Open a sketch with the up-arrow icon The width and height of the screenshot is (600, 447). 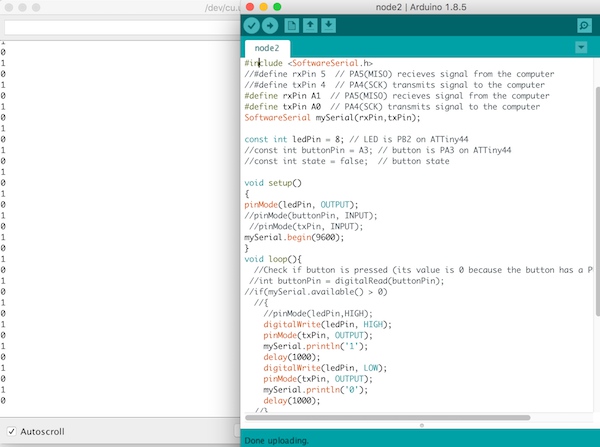pyautogui.click(x=310, y=26)
